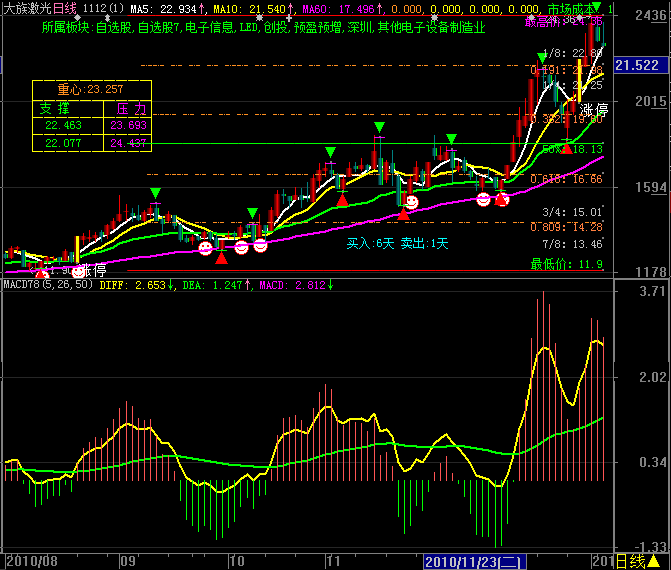
Task: Click leftmost smiley of three near October
Action: (x=205, y=247)
